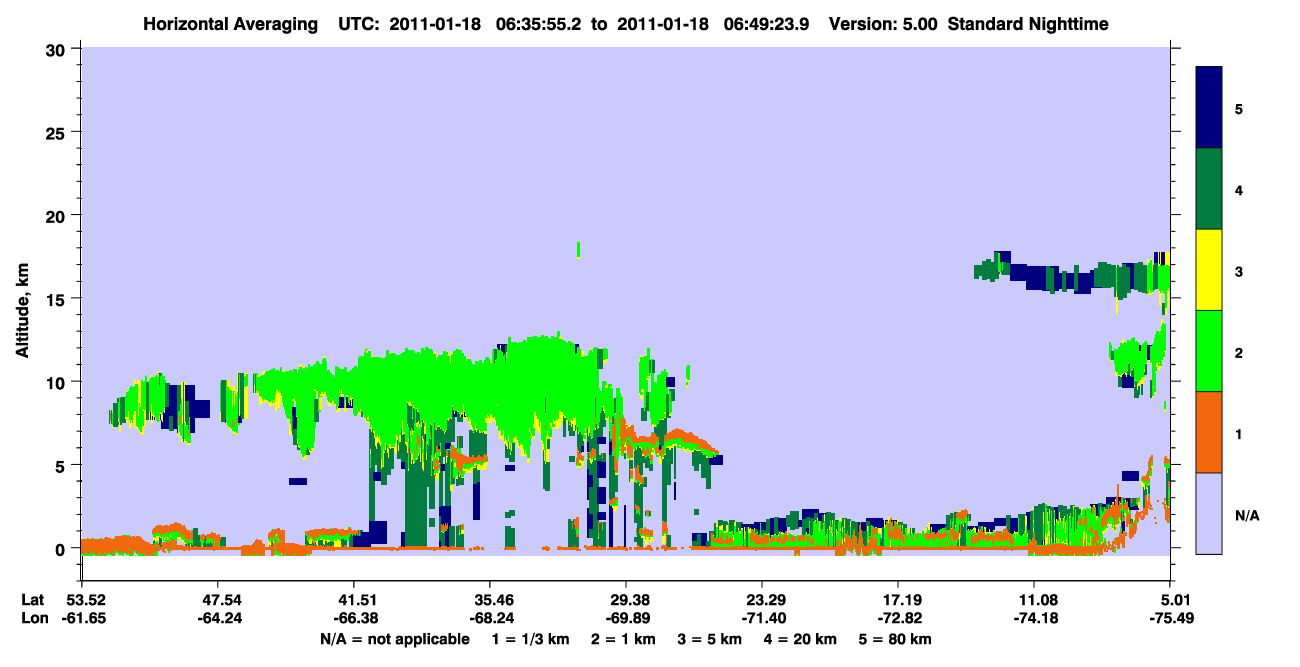Click the '2 = 1 km' legend entry
This screenshot has width=1300, height=667.
coord(624,639)
